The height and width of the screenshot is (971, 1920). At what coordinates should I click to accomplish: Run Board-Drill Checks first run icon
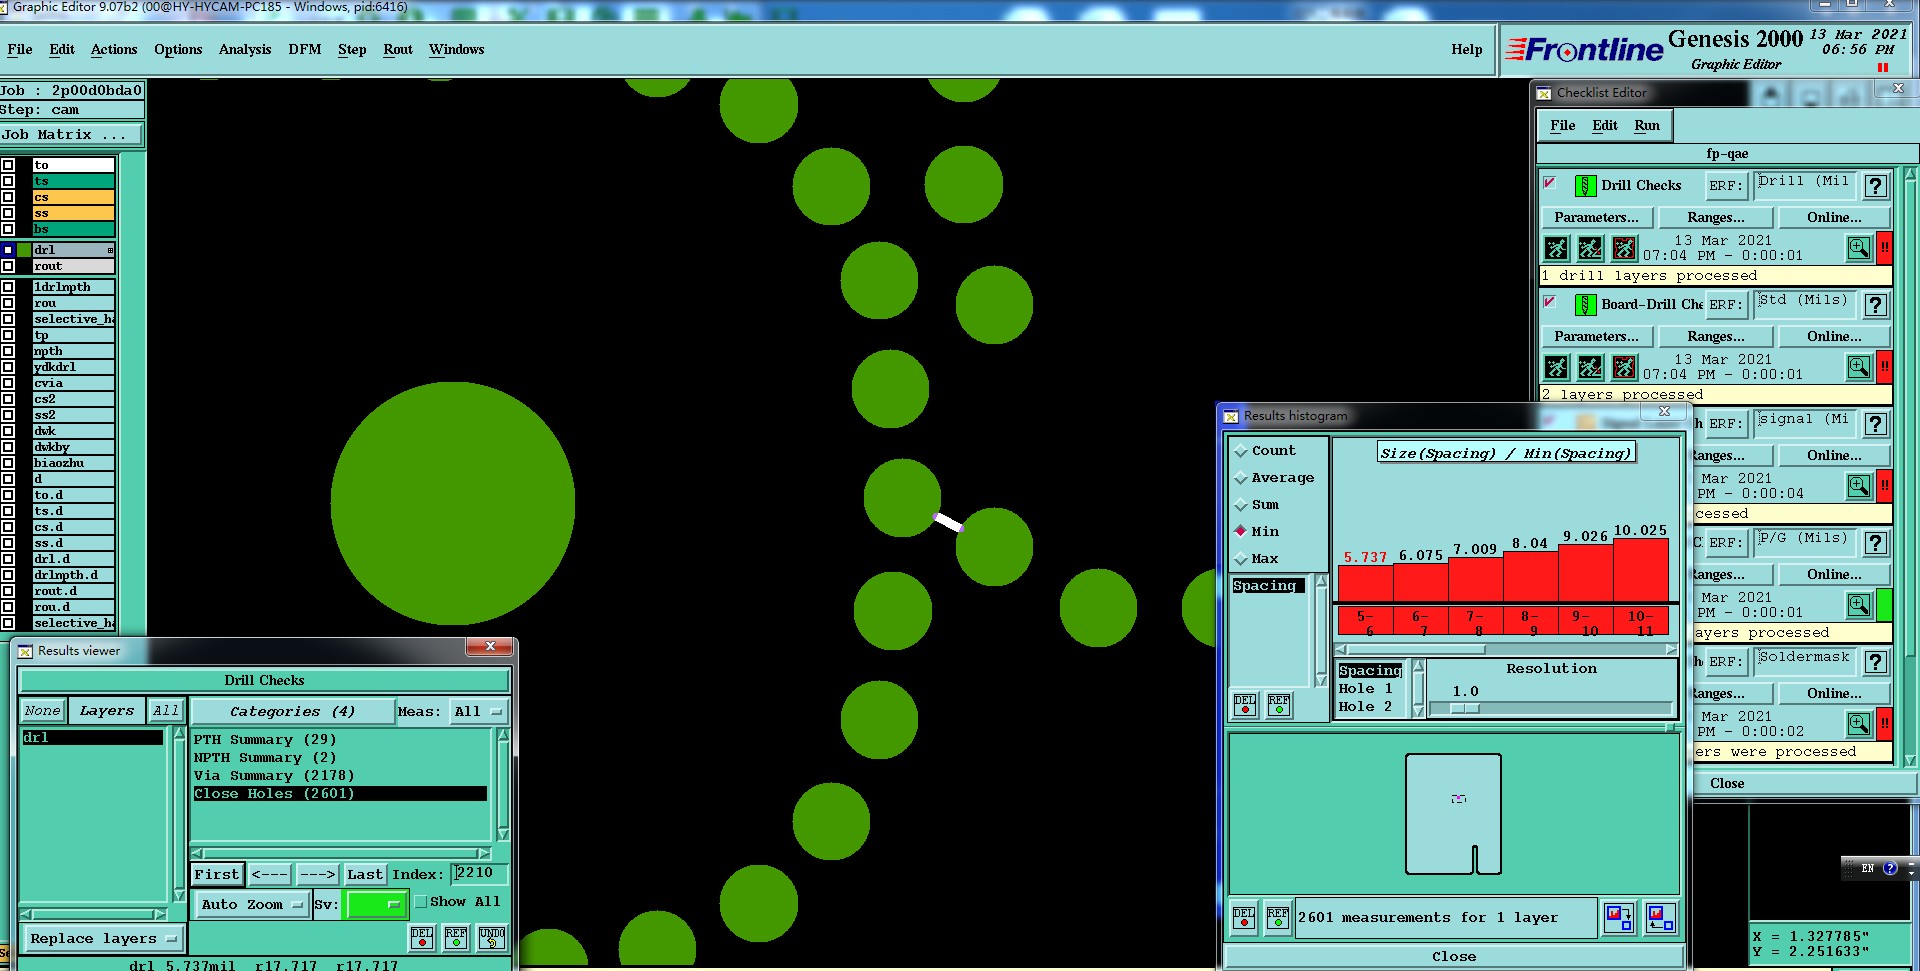click(x=1556, y=367)
